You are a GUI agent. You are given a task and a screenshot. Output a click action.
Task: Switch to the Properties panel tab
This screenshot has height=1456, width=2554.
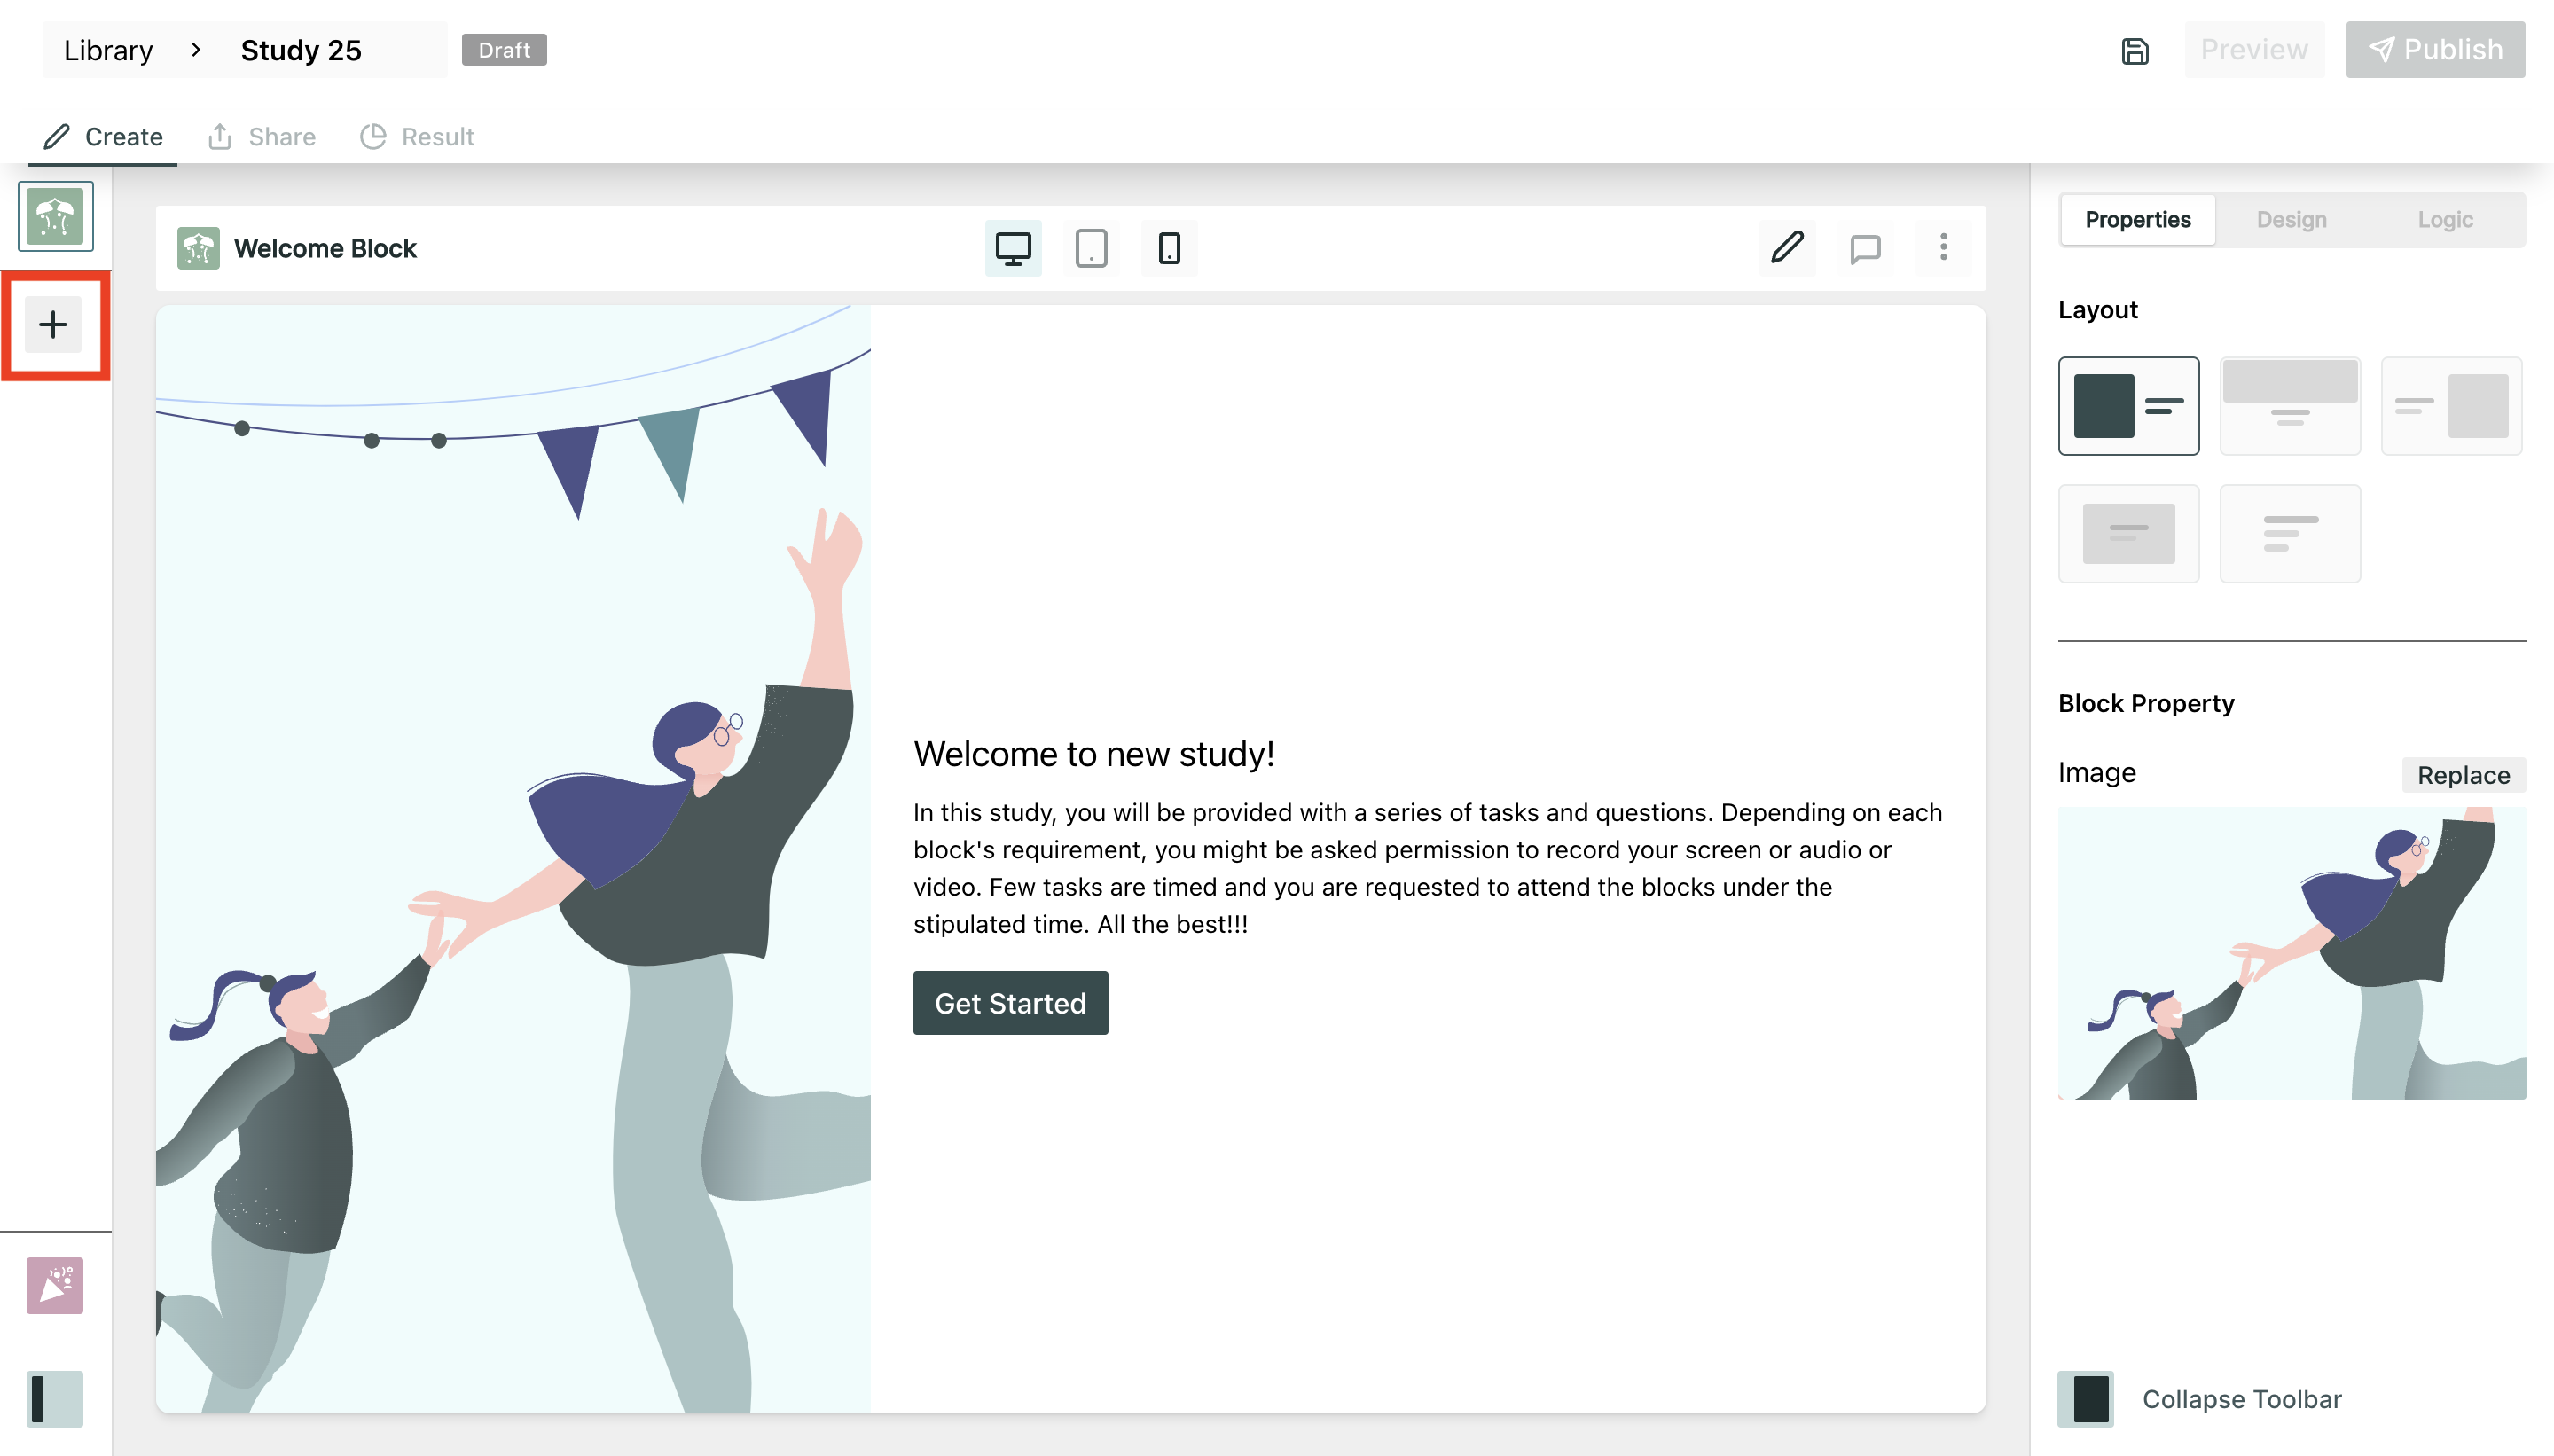tap(2138, 220)
